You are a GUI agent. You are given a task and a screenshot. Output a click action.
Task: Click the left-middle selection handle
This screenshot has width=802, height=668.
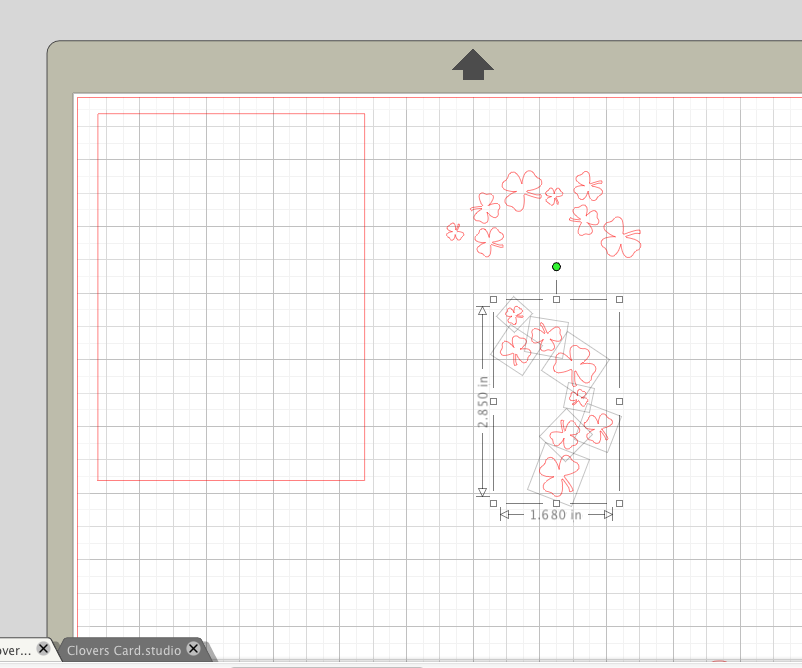click(492, 400)
